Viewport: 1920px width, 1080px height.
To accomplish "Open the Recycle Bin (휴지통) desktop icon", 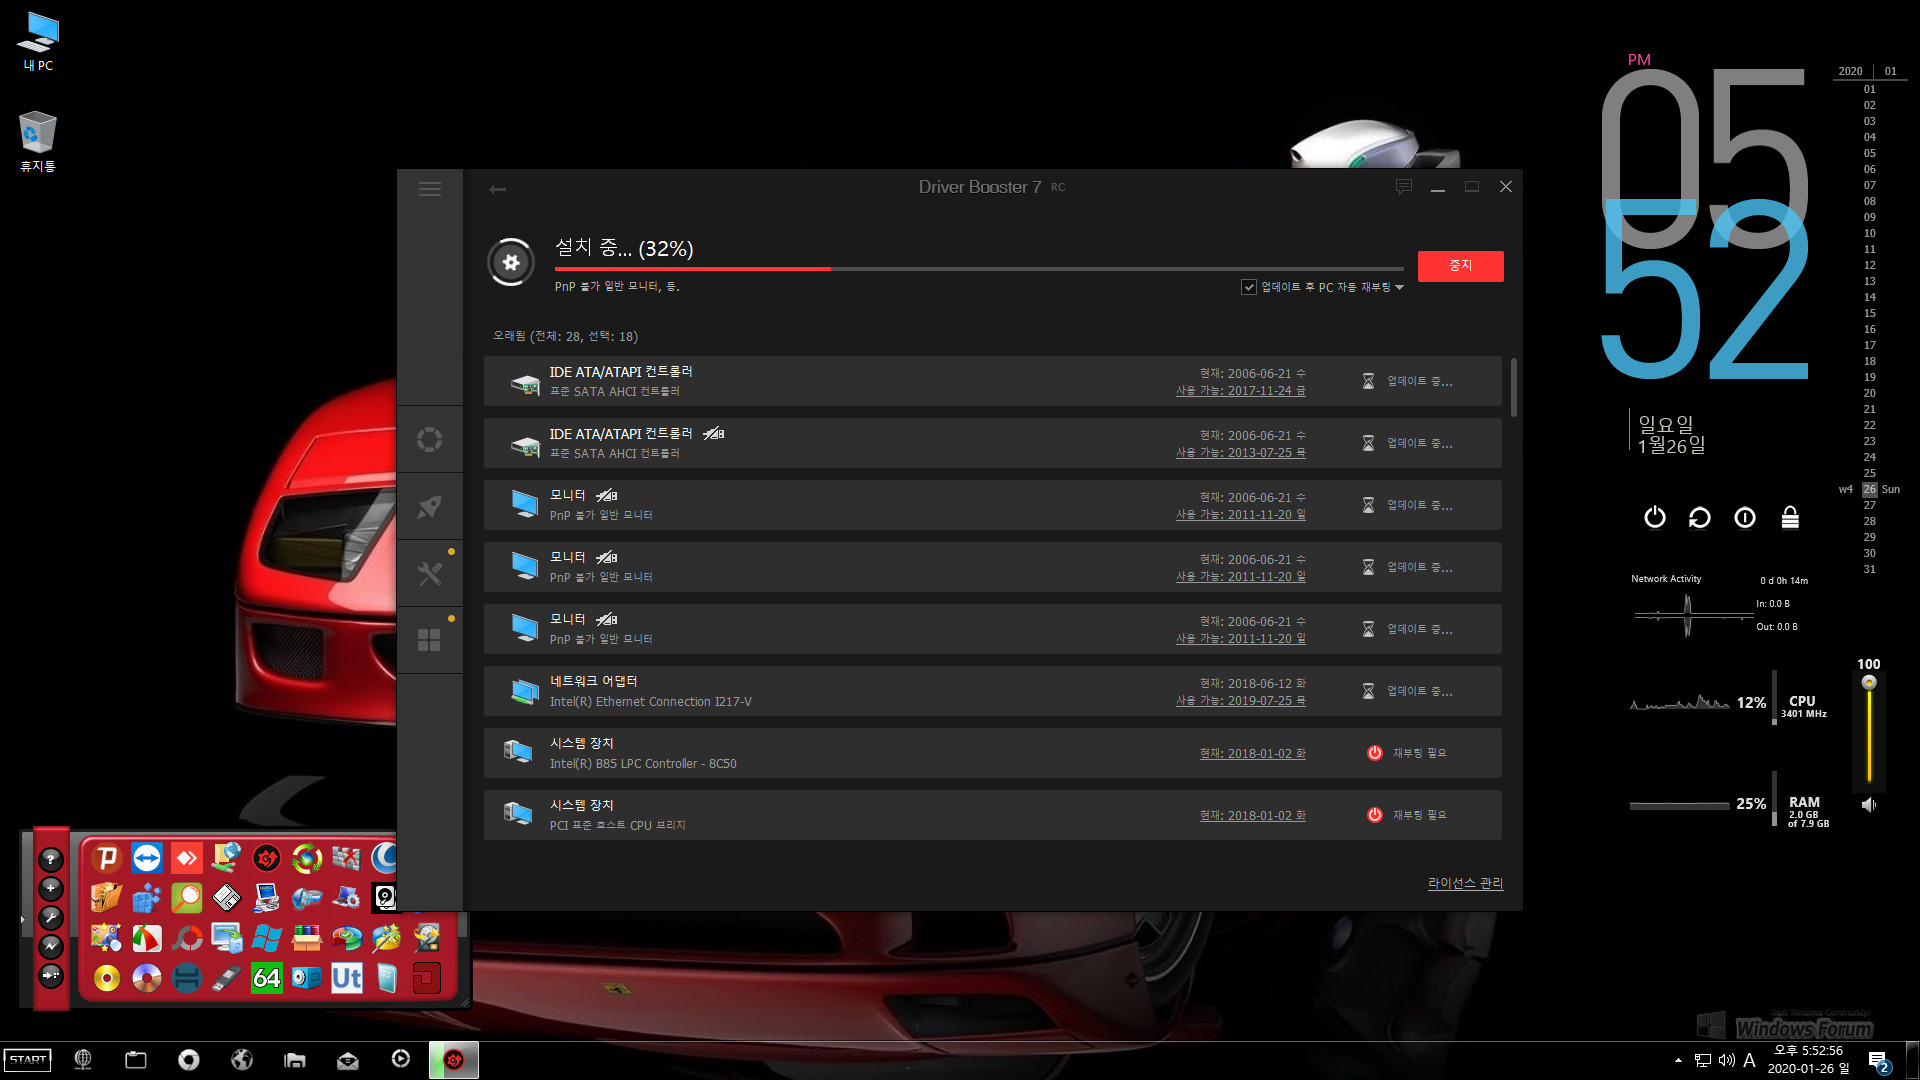I will pos(38,141).
